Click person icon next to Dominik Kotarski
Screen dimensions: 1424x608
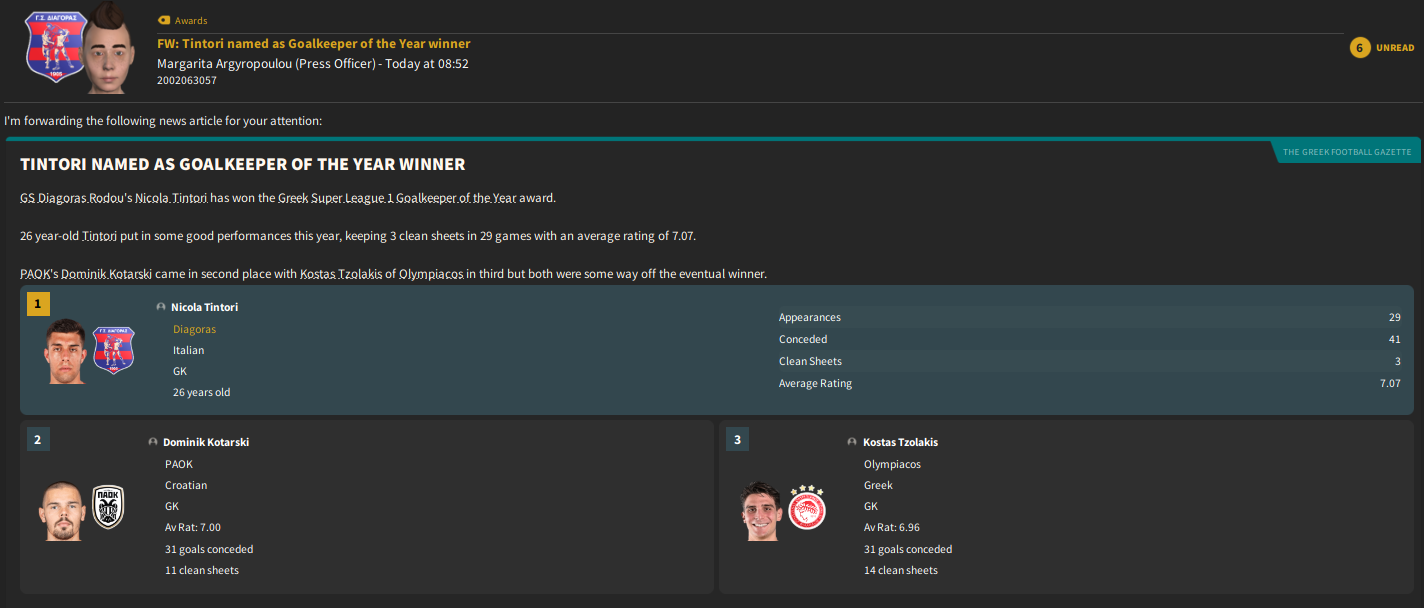click(x=153, y=442)
